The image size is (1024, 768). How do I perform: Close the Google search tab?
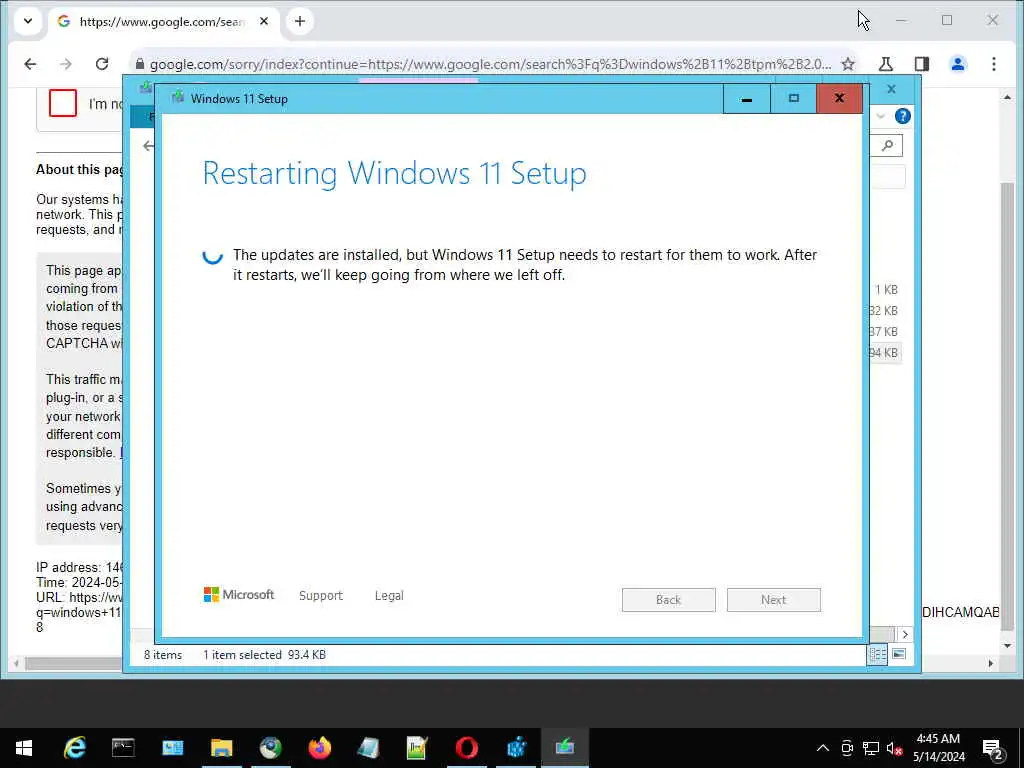(264, 22)
